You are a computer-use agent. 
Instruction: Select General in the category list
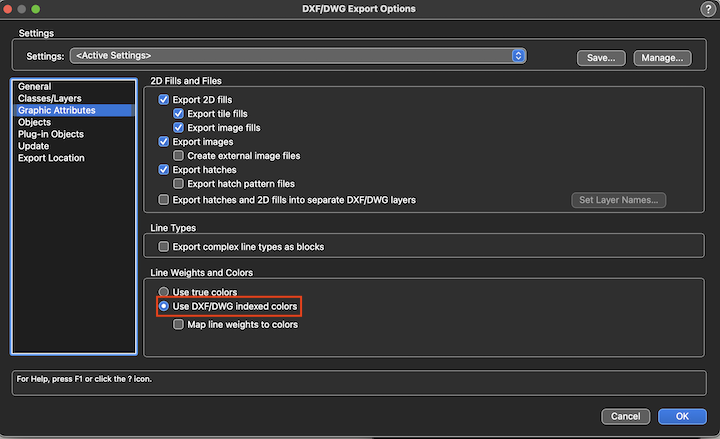click(x=35, y=87)
